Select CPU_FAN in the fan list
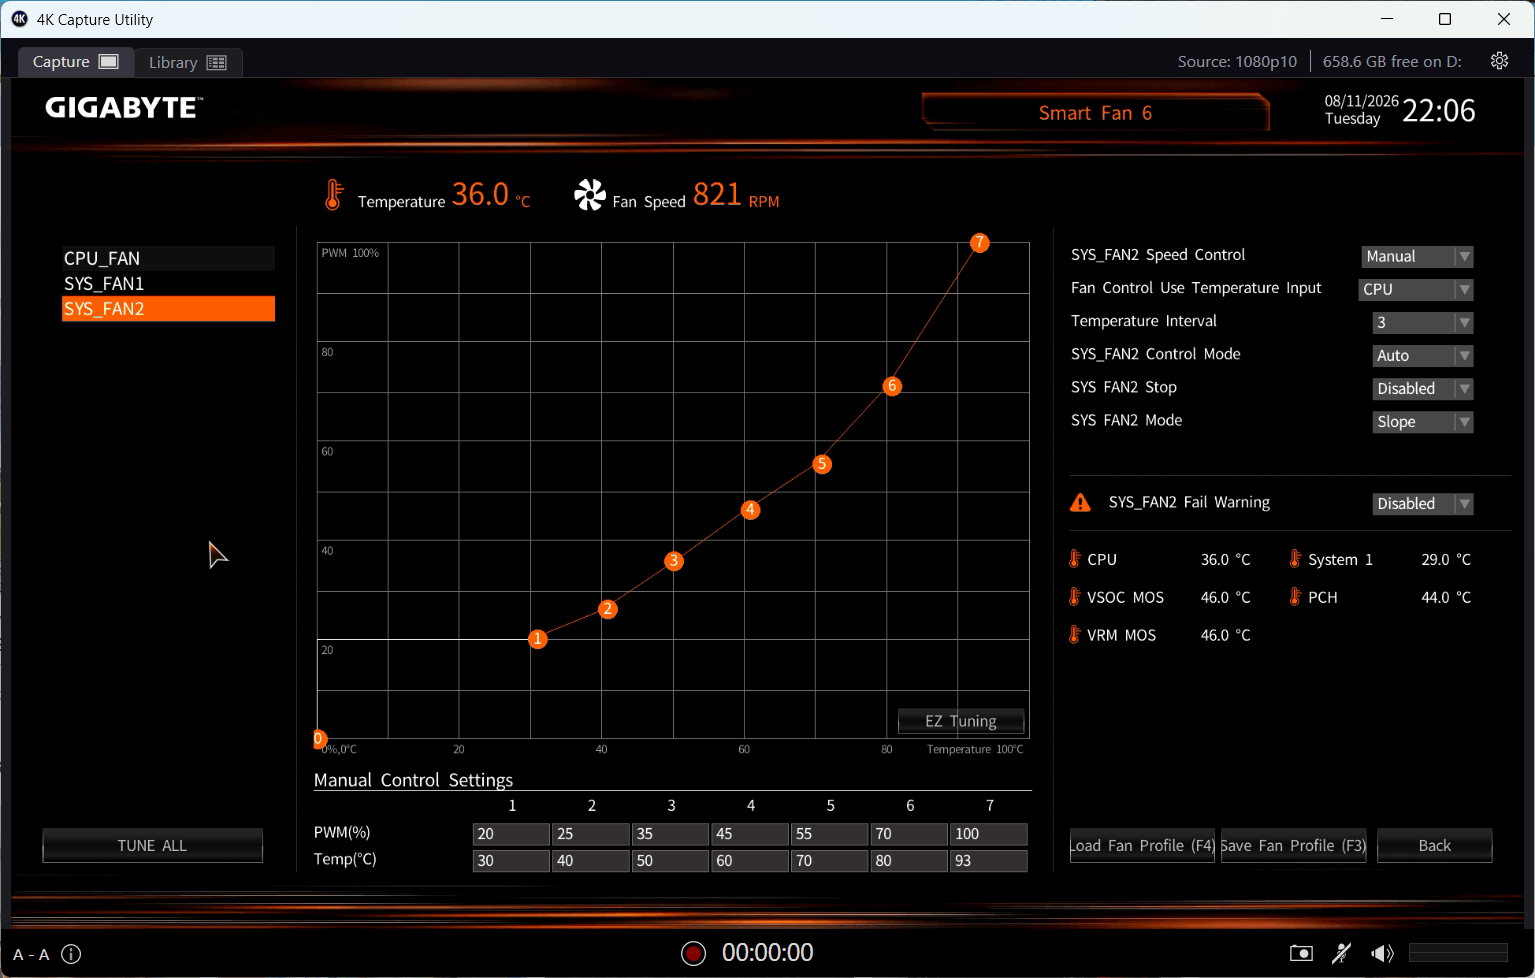 [x=168, y=258]
